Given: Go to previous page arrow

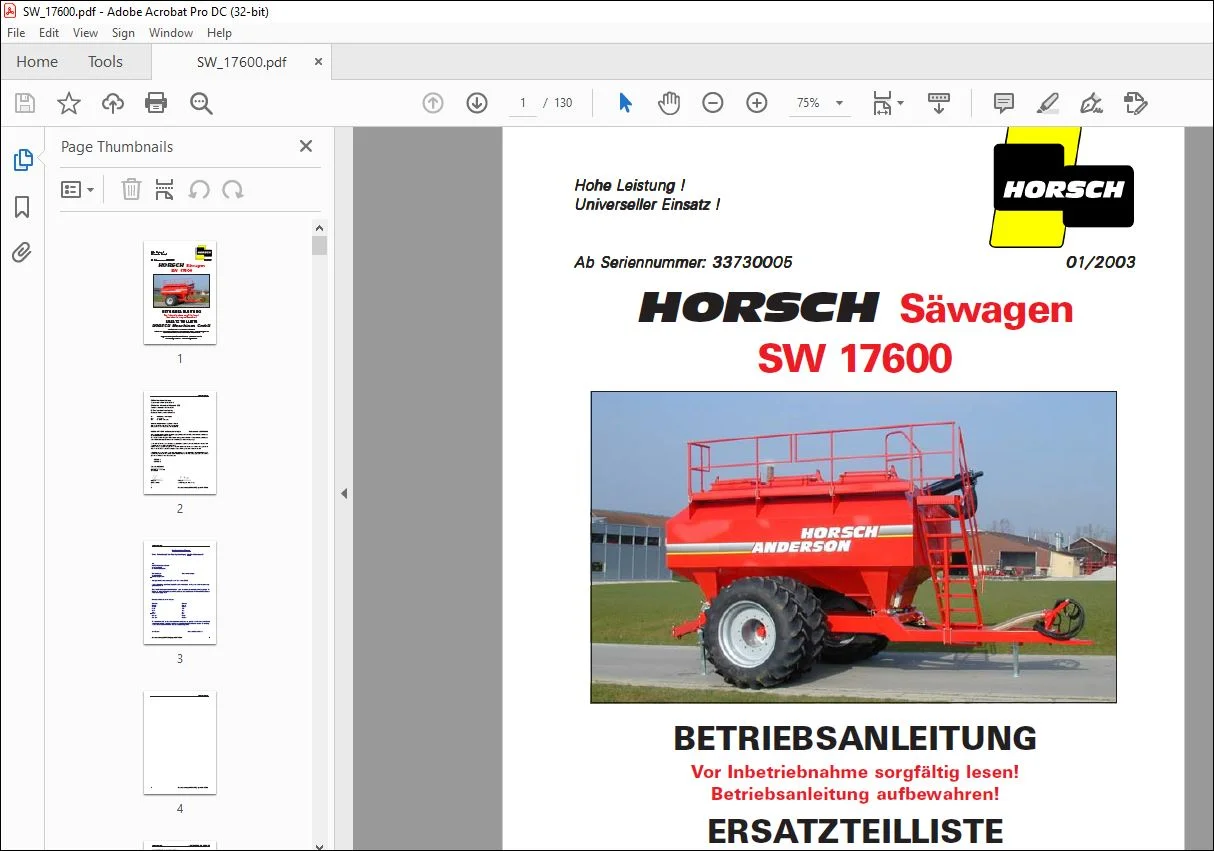Looking at the screenshot, I should (x=433, y=103).
